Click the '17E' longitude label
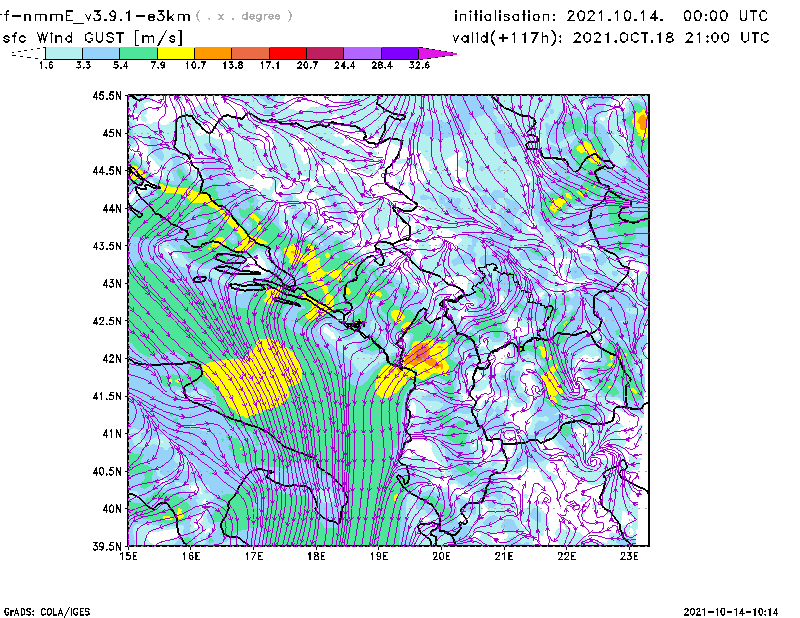 point(254,556)
